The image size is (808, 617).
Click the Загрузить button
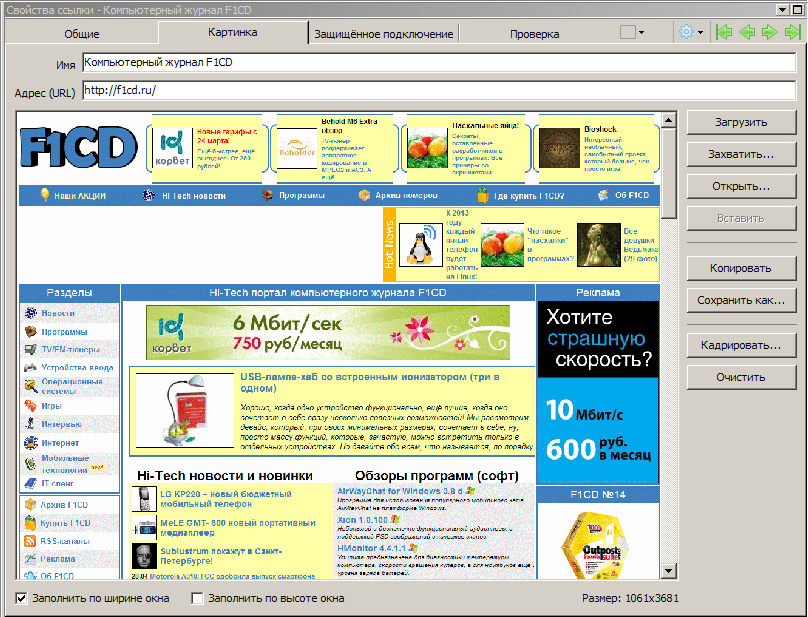point(742,123)
